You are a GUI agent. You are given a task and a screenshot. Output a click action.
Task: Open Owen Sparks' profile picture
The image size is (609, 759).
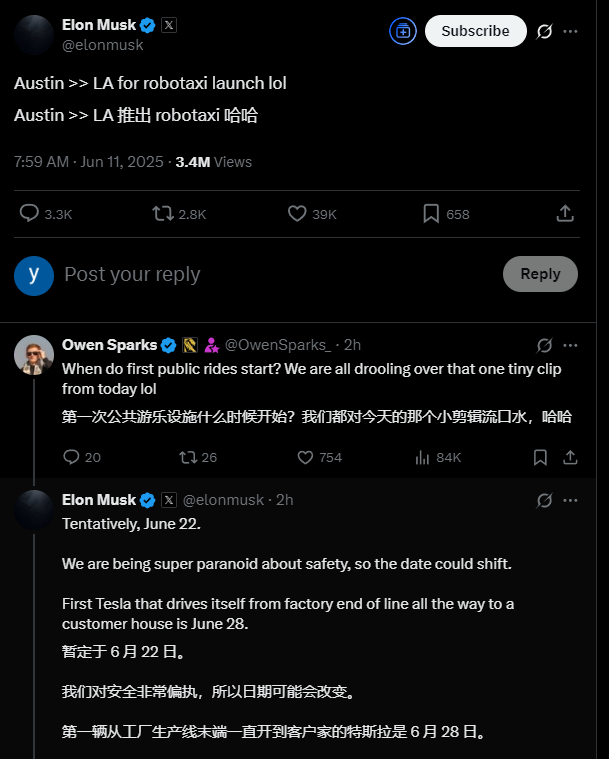coord(33,354)
